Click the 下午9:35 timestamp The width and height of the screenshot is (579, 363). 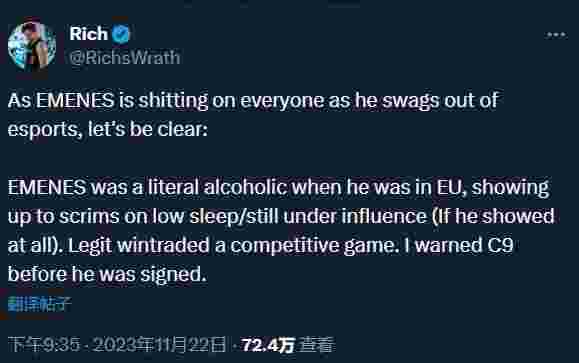point(44,345)
